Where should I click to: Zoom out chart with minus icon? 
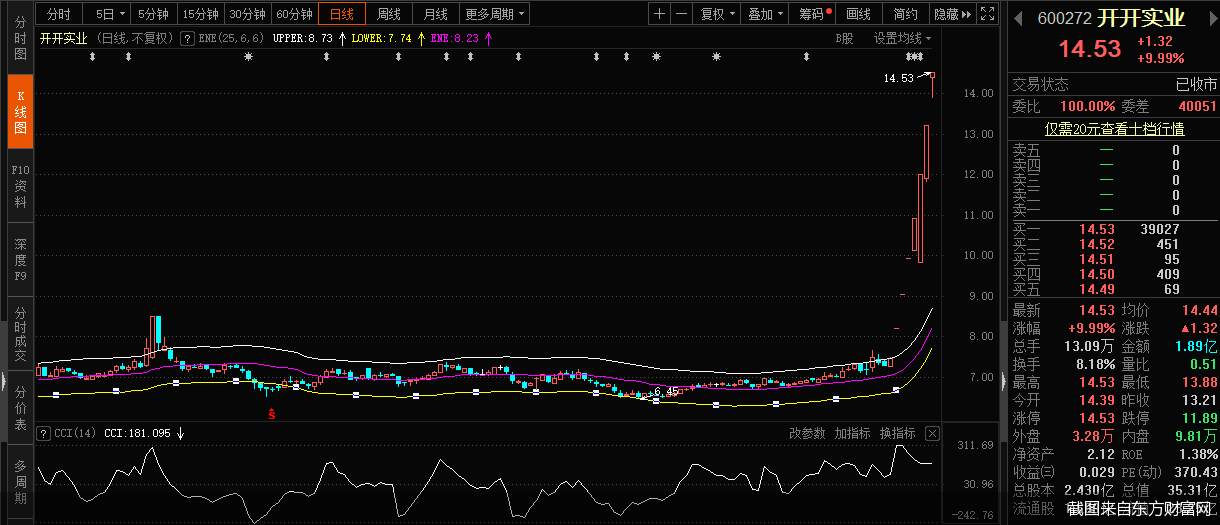tap(681, 14)
